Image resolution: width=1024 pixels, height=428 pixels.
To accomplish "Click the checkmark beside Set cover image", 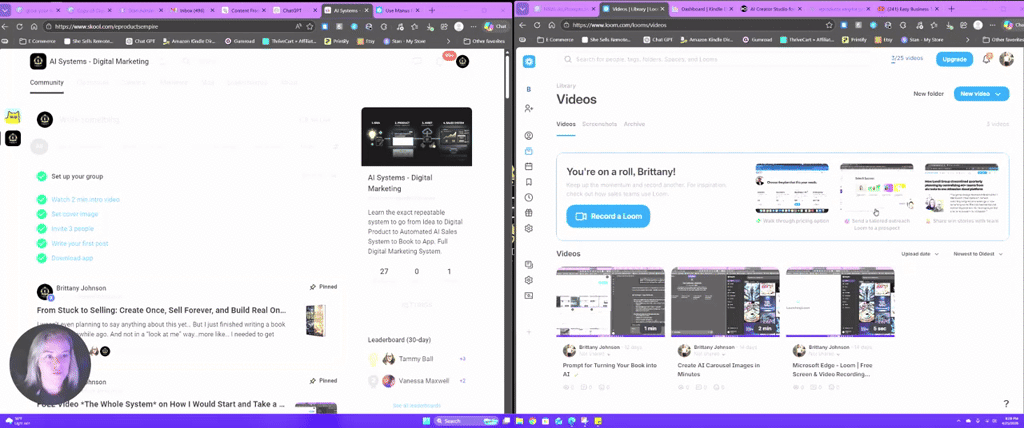I will tap(42, 214).
